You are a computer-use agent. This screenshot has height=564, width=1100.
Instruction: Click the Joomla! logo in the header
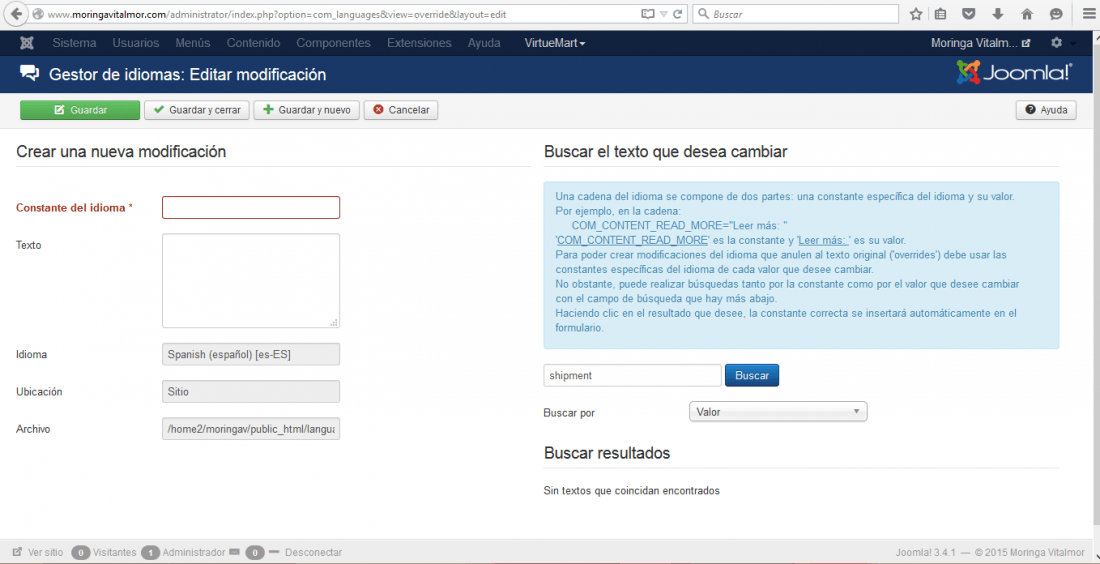pos(1014,72)
